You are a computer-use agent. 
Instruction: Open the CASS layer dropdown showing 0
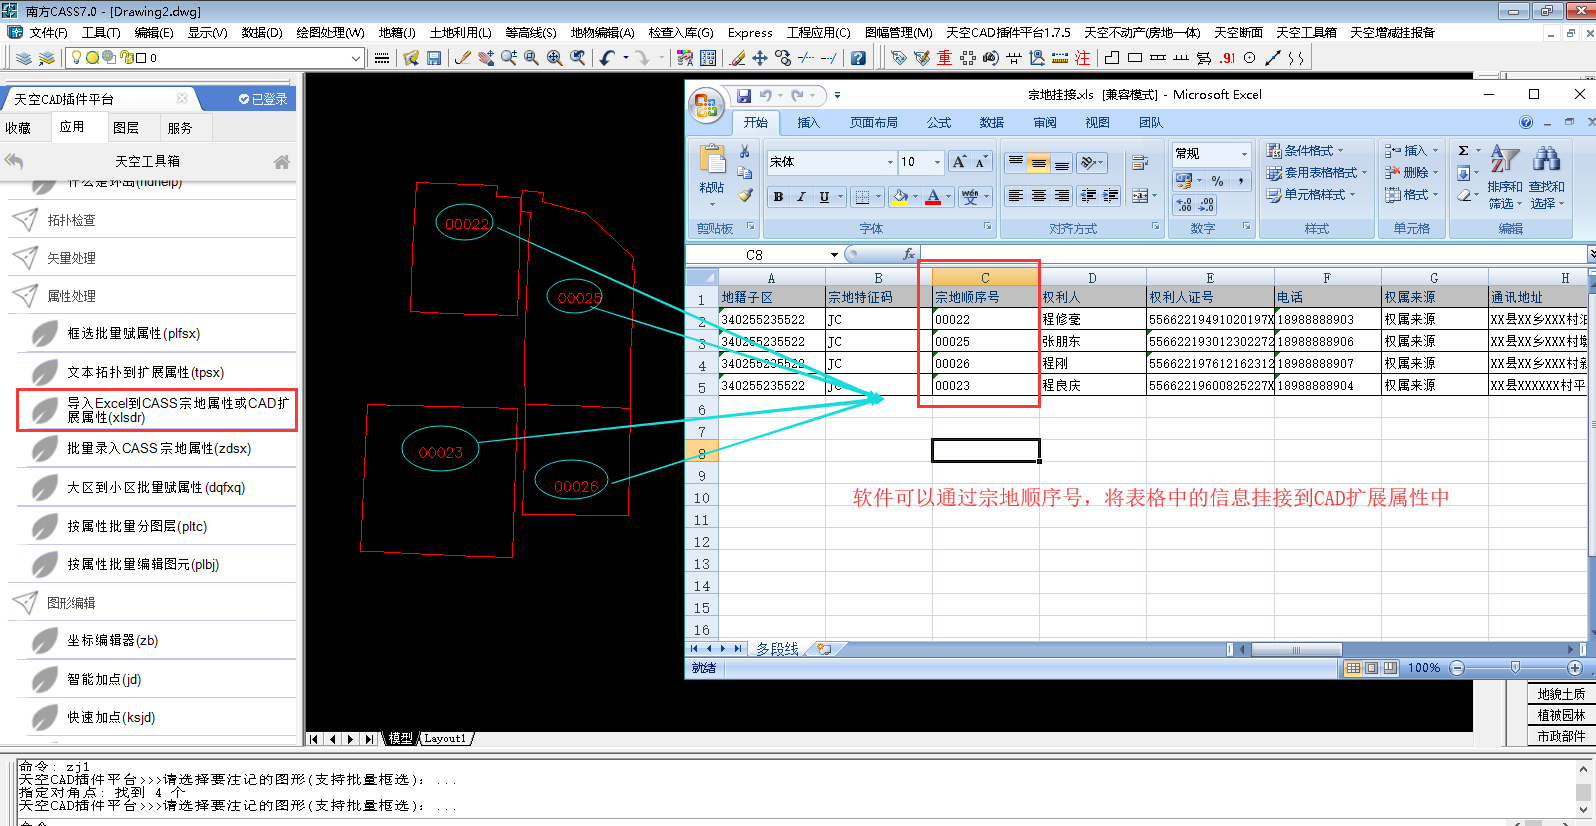355,58
